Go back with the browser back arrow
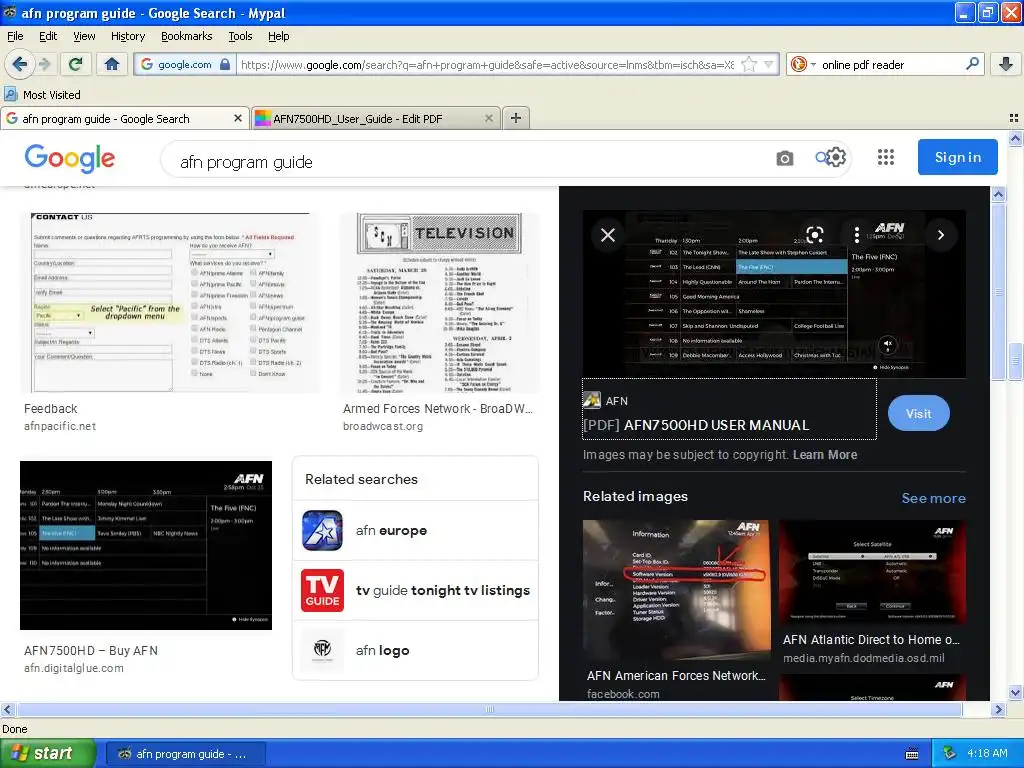The width and height of the screenshot is (1024, 768). click(19, 64)
